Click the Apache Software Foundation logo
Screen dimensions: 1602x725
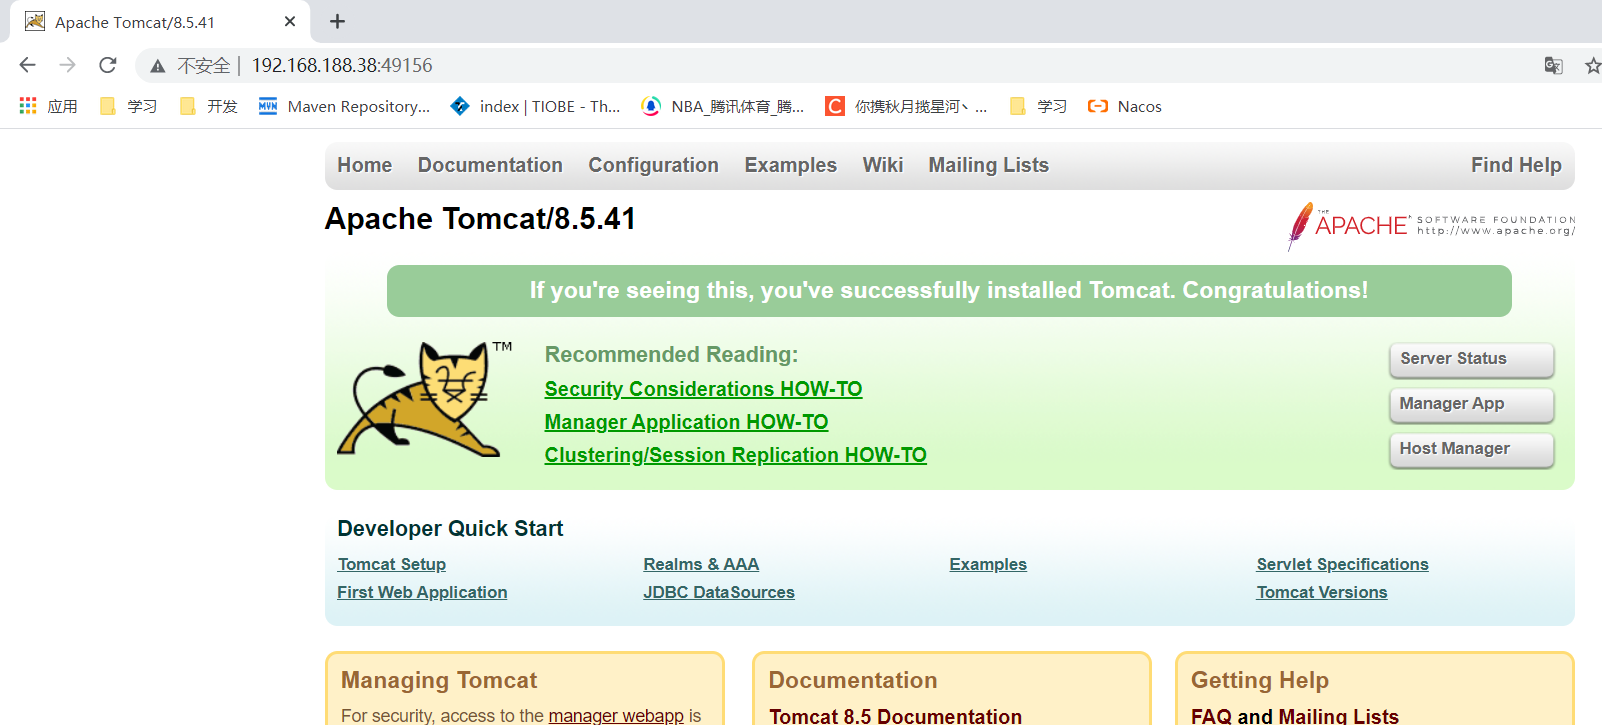[x=1431, y=225]
